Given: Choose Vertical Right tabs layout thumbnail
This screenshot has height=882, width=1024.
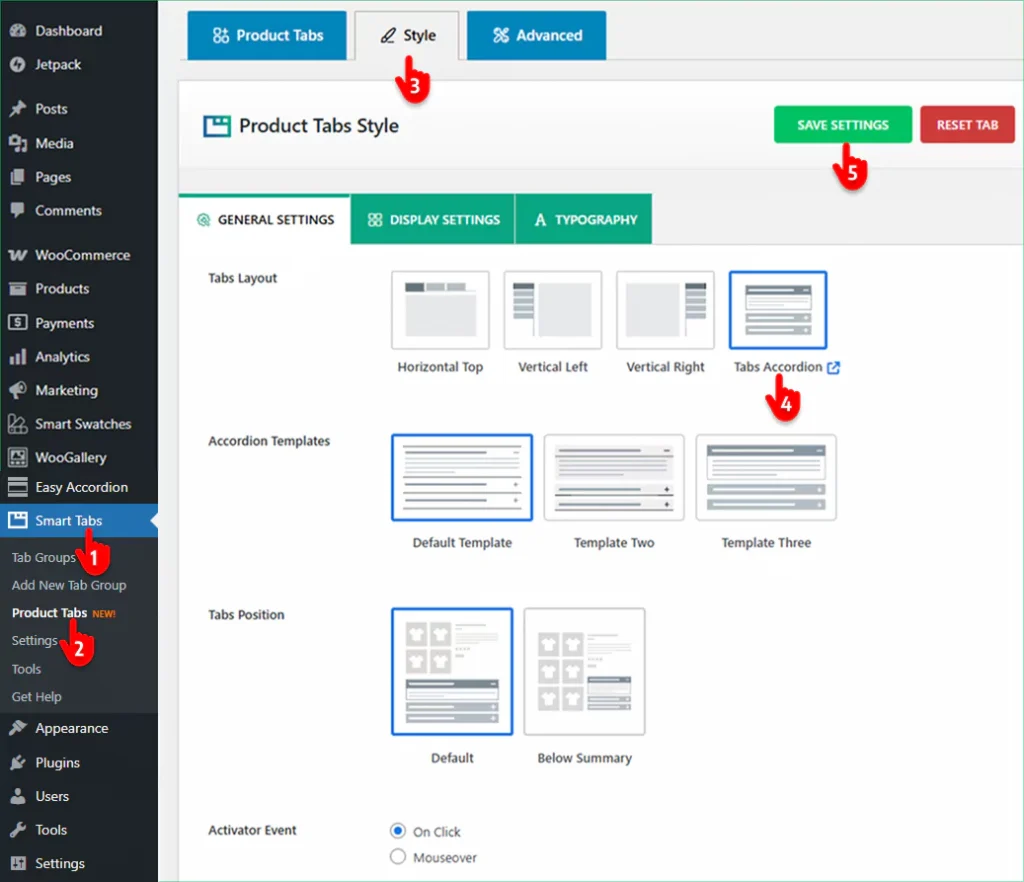Looking at the screenshot, I should 665,310.
